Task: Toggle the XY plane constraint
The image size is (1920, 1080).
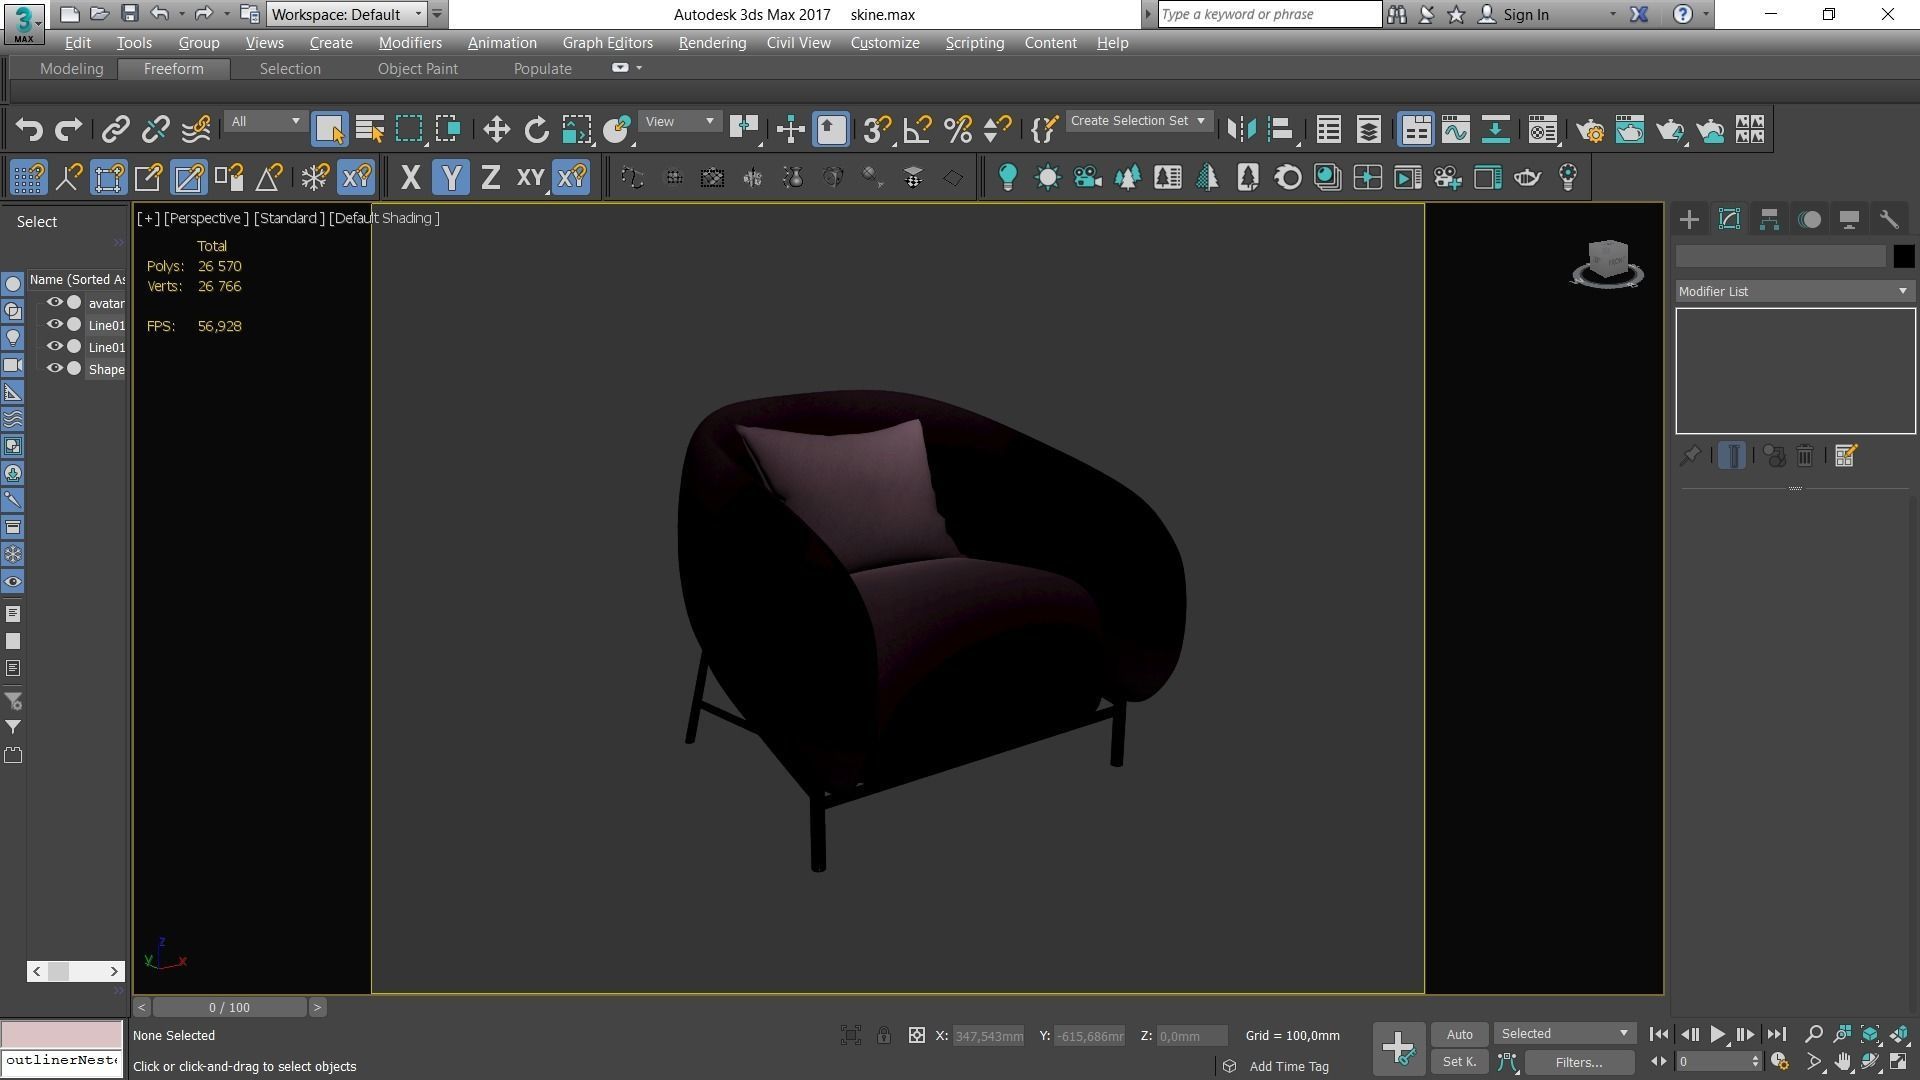Action: (531, 178)
